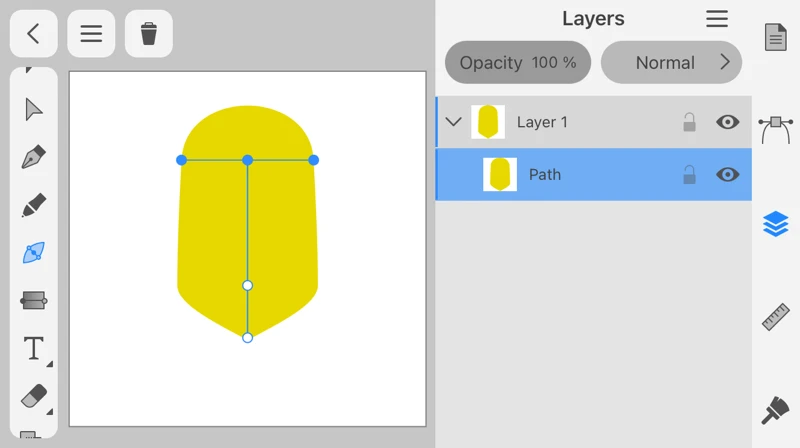Select the Eraser tool
Screen dimensions: 800x448
(x=33, y=396)
